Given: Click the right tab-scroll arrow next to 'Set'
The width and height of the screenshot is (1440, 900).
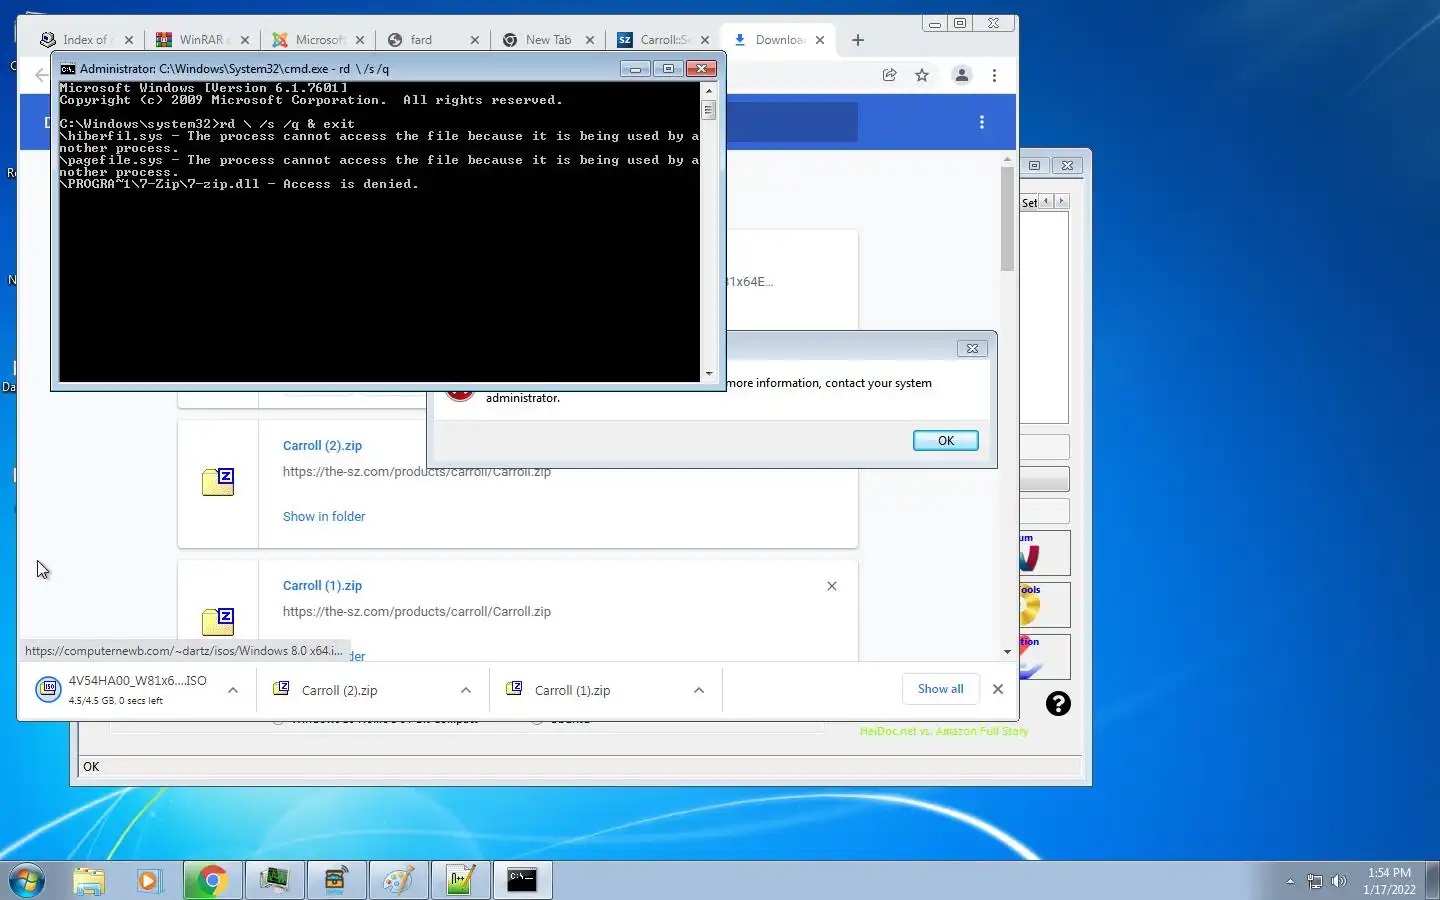Looking at the screenshot, I should click(1062, 201).
